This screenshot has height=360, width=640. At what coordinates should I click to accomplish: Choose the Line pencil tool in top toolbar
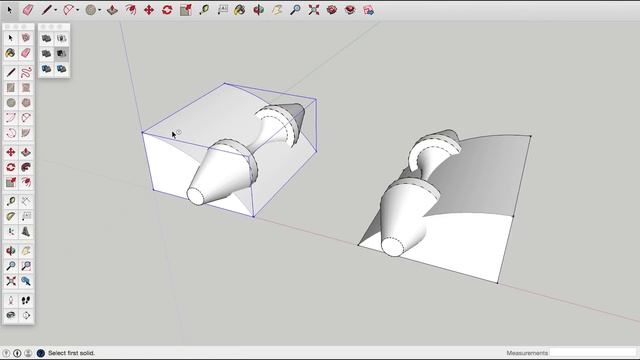(47, 10)
